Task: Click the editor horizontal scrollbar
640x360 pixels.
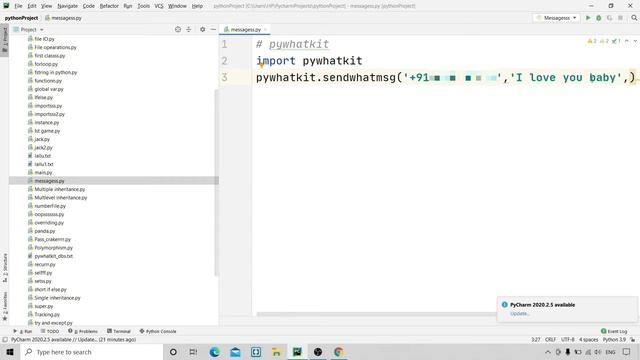Action: click(x=376, y=314)
